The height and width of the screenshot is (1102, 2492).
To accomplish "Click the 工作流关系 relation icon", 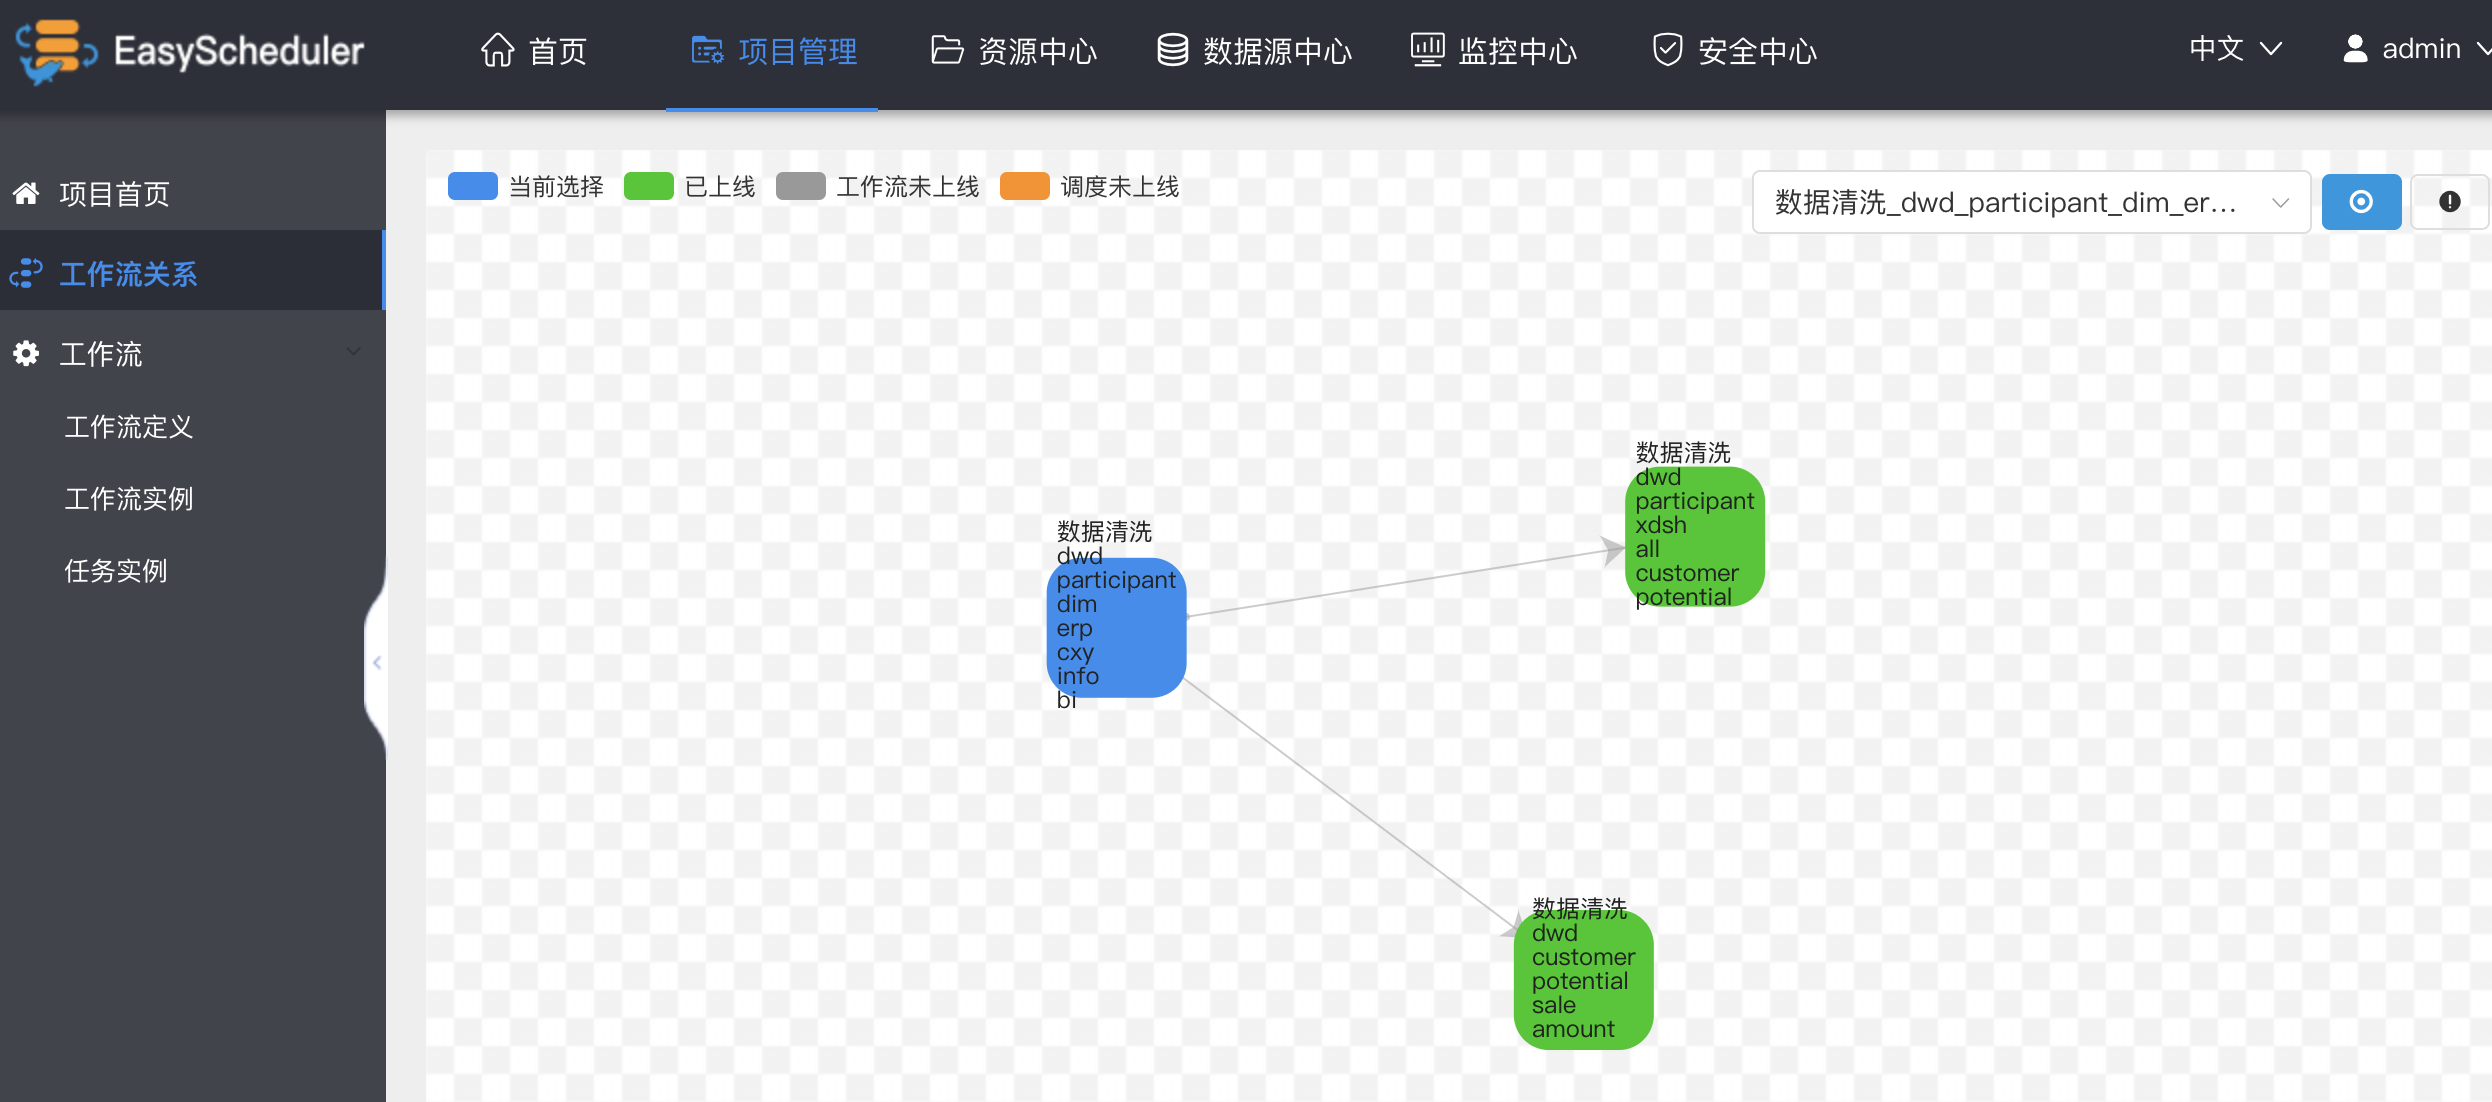I will (26, 273).
